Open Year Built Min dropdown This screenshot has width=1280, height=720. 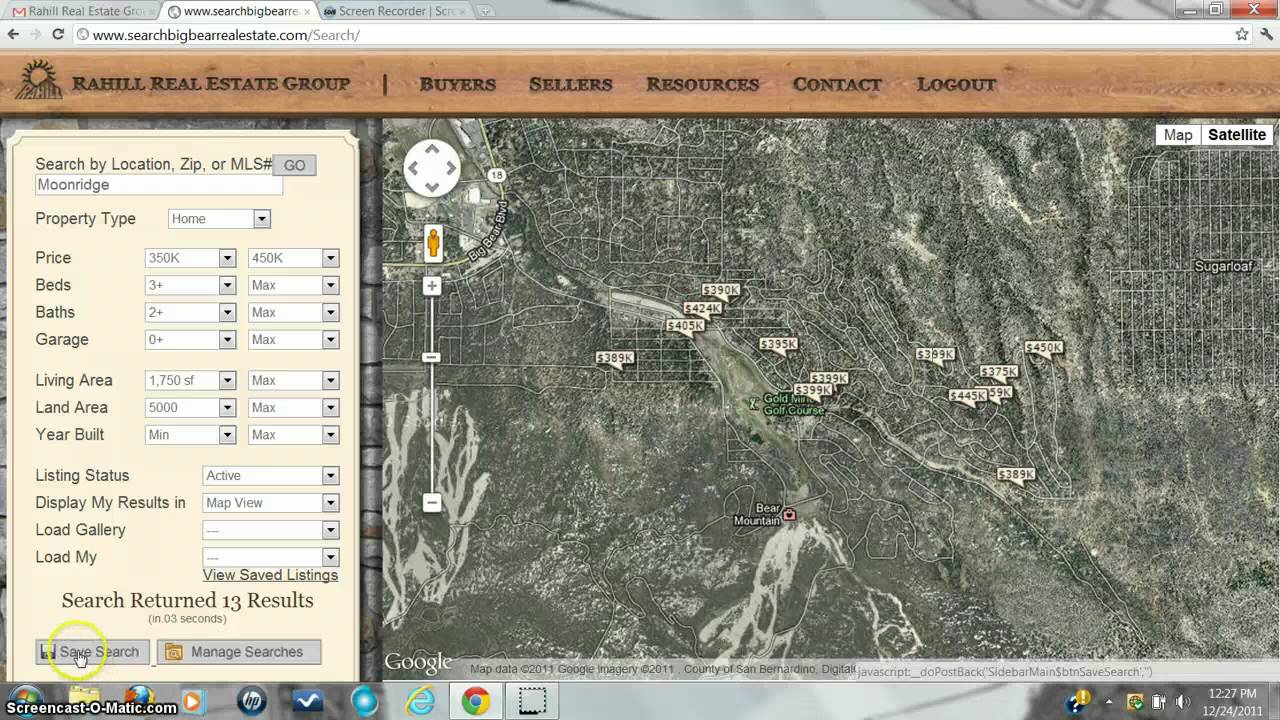[x=190, y=435]
